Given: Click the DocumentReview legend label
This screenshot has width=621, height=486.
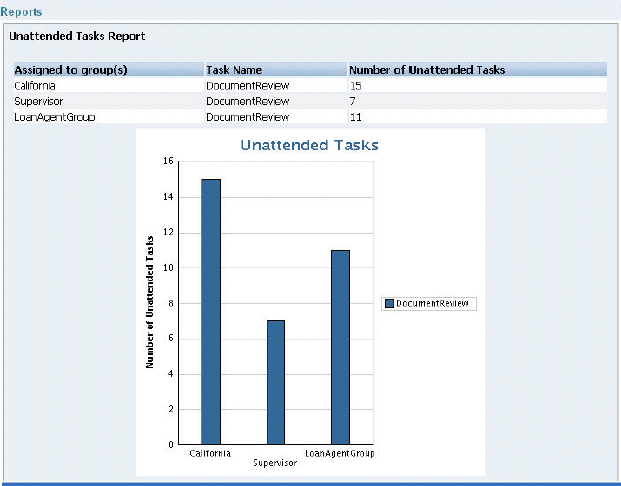Looking at the screenshot, I should click(x=432, y=303).
